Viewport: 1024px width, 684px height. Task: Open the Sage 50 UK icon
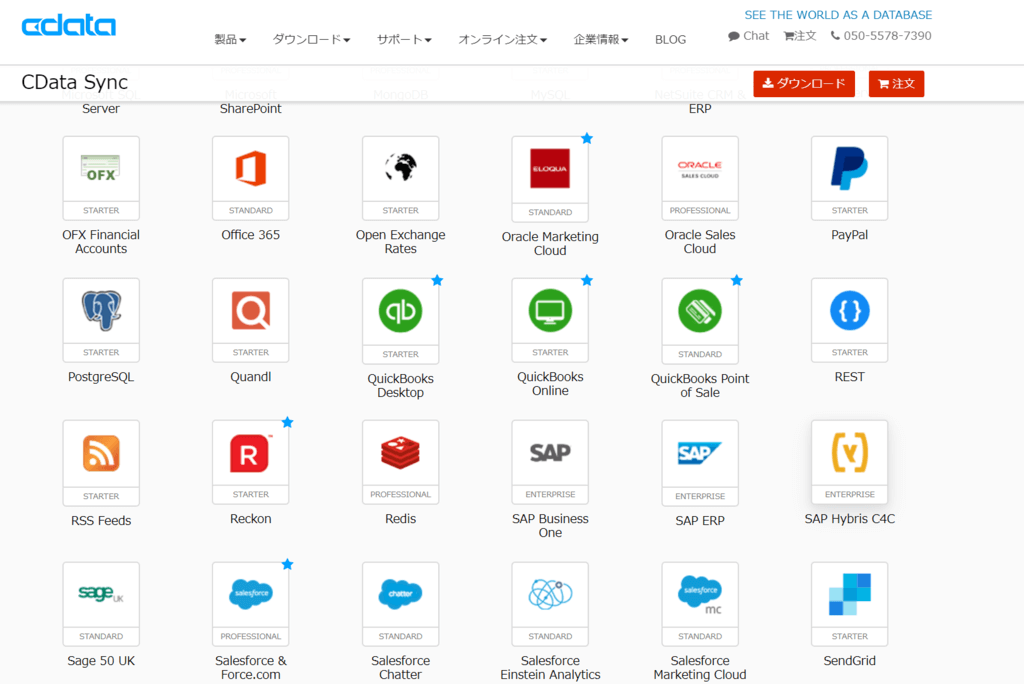click(x=101, y=594)
